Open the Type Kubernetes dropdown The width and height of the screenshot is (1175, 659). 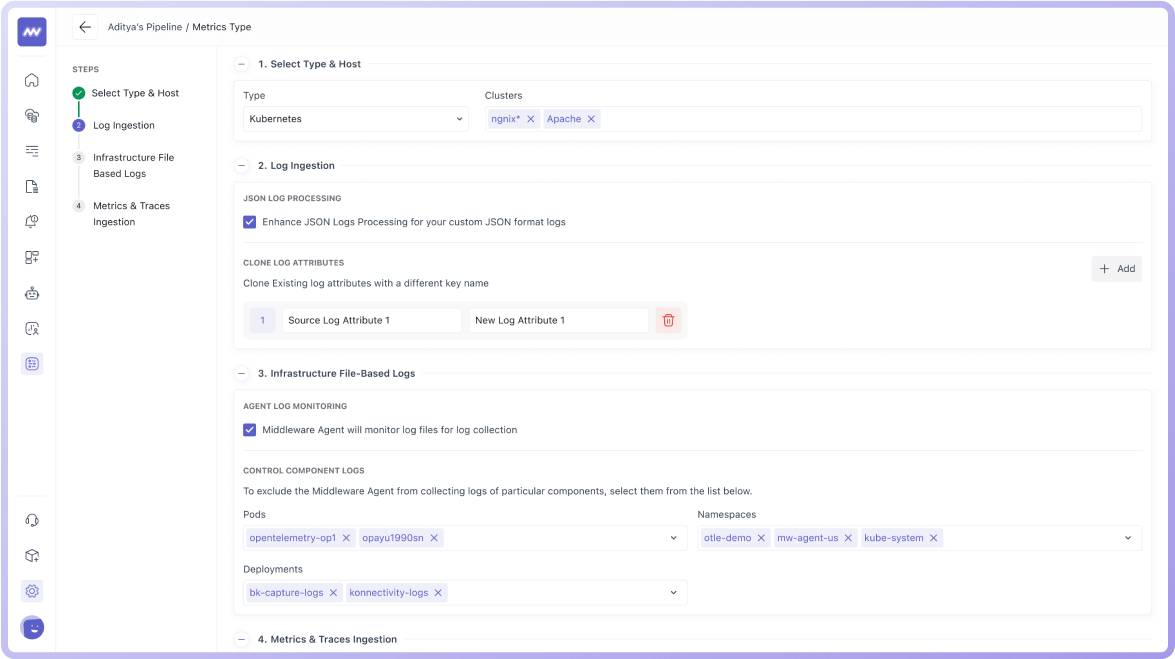pos(355,119)
